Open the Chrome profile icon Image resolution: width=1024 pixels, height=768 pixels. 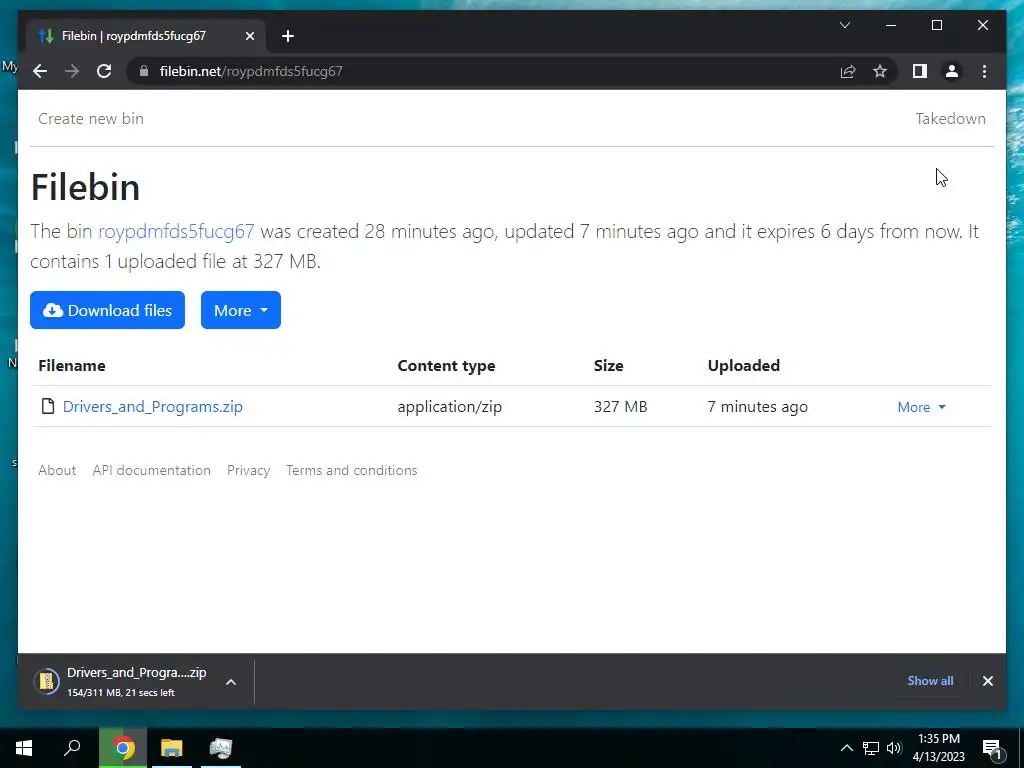click(x=952, y=71)
